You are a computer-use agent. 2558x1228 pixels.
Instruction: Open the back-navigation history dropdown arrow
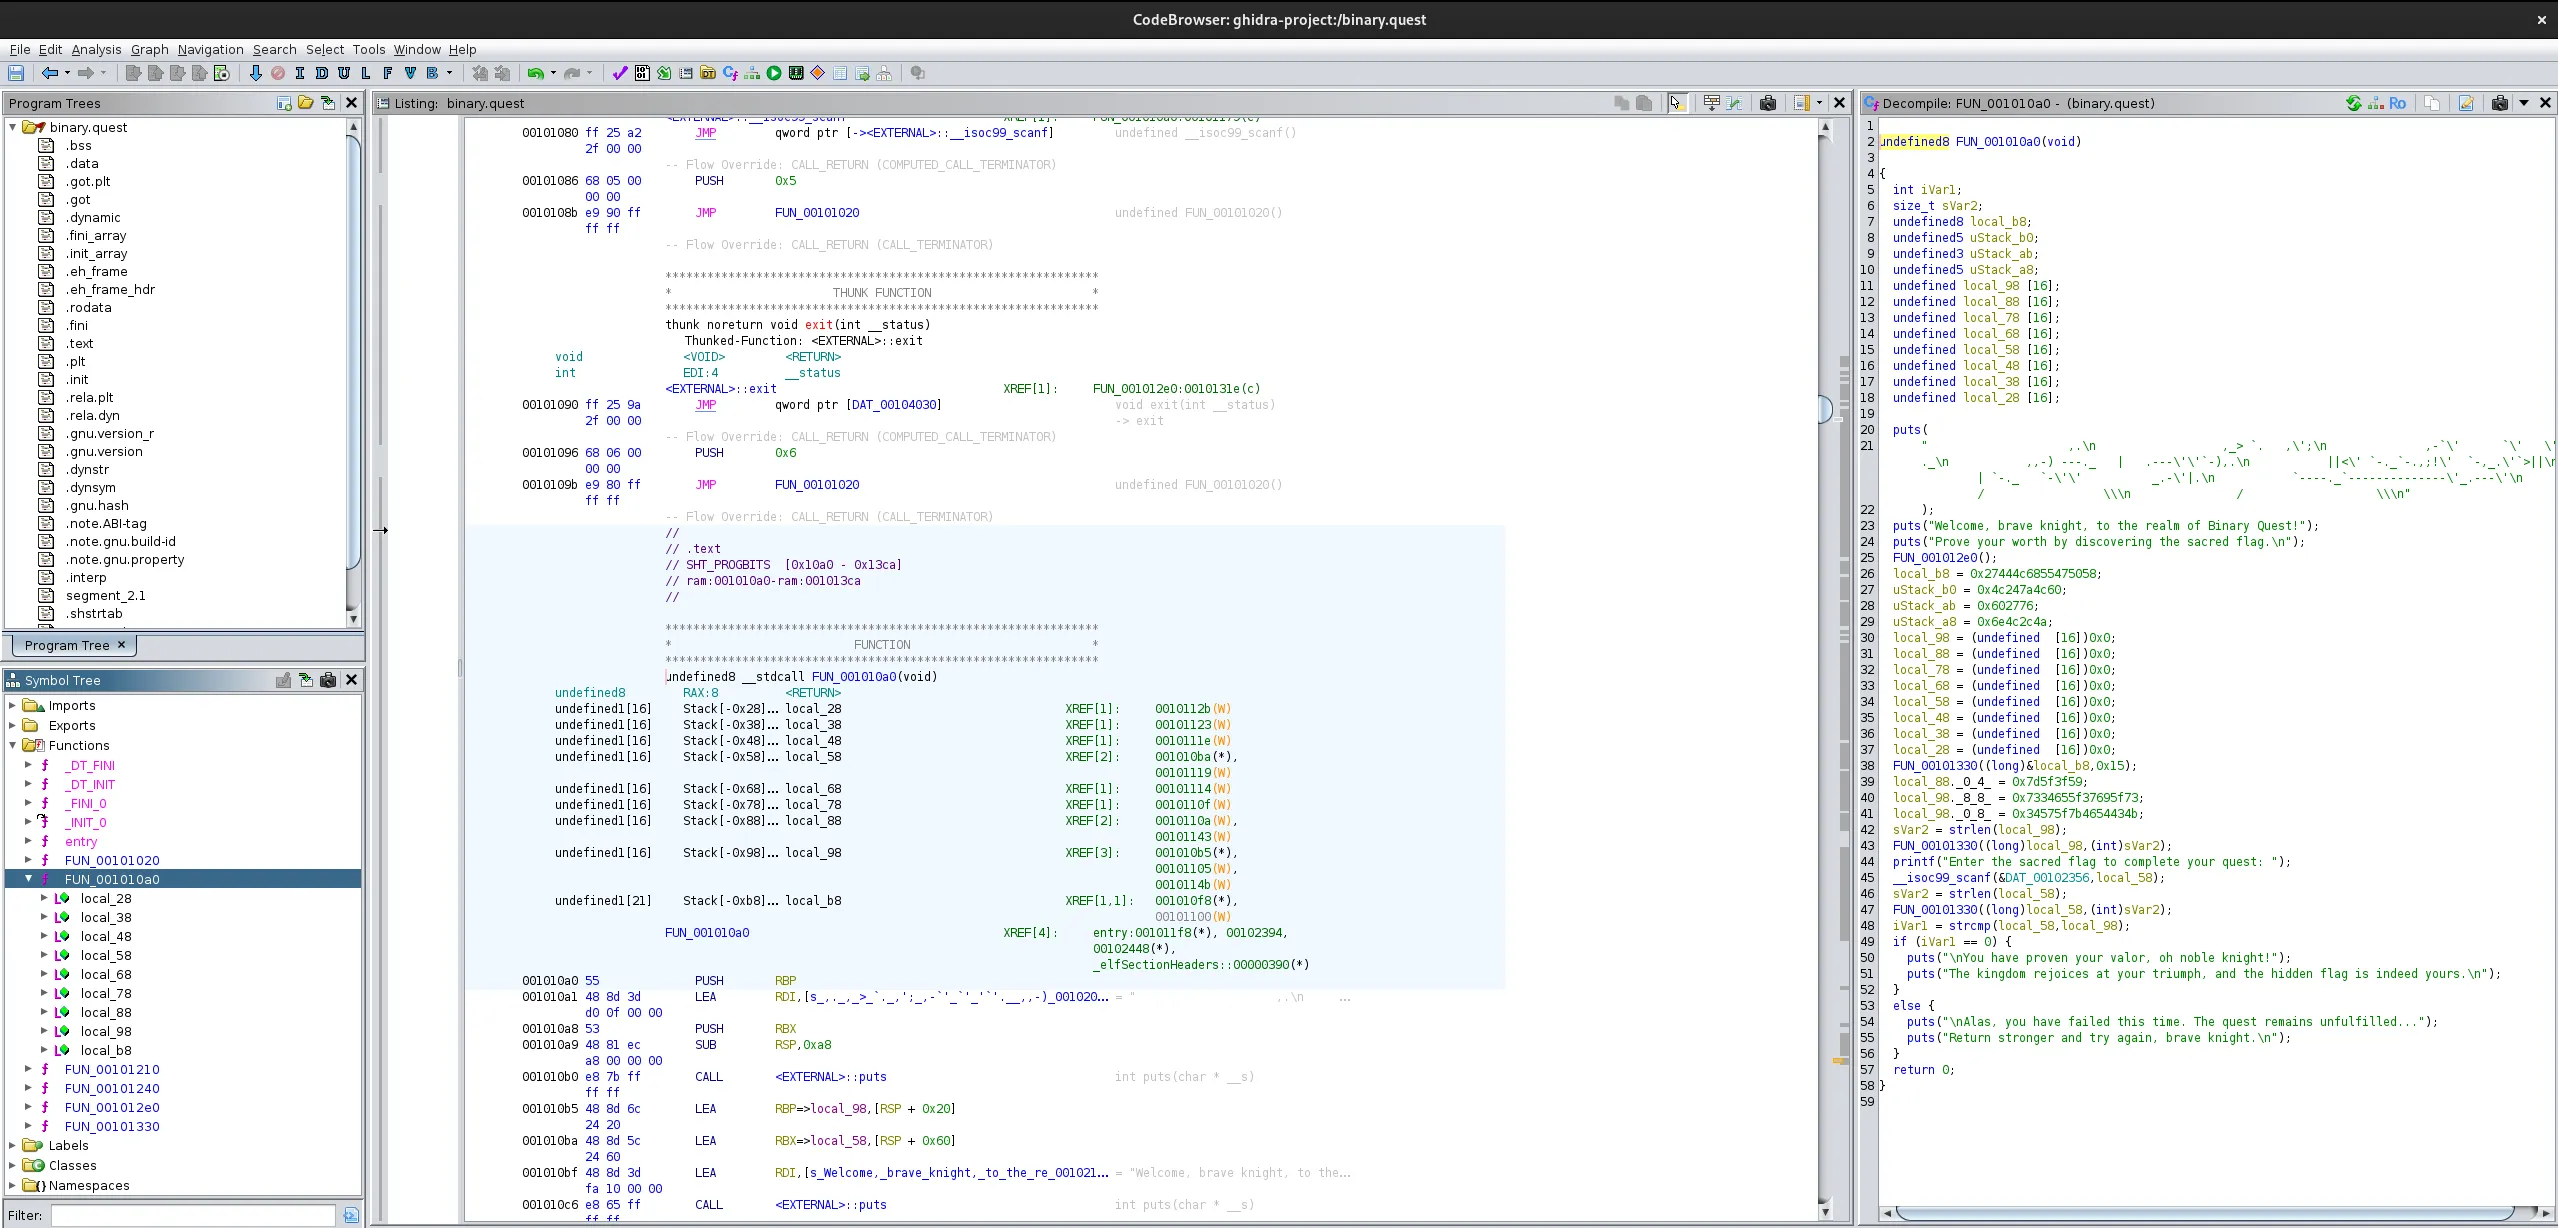[x=67, y=73]
